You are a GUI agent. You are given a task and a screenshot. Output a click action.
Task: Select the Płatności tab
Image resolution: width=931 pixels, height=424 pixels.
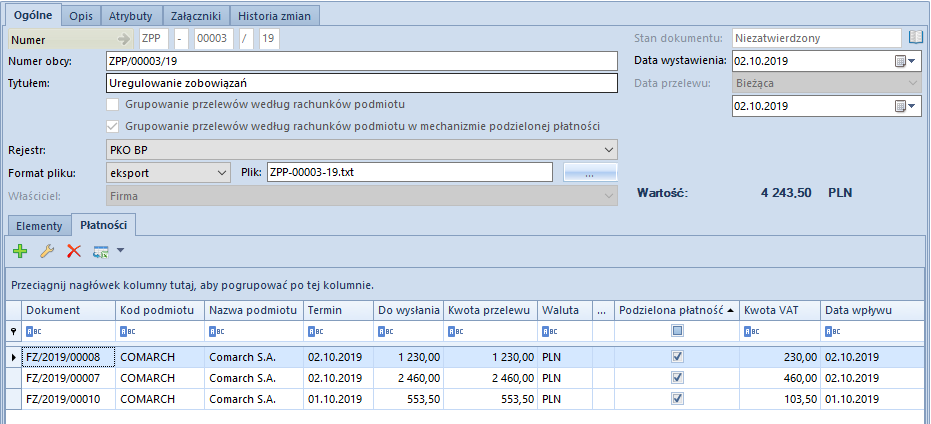pyautogui.click(x=104, y=224)
